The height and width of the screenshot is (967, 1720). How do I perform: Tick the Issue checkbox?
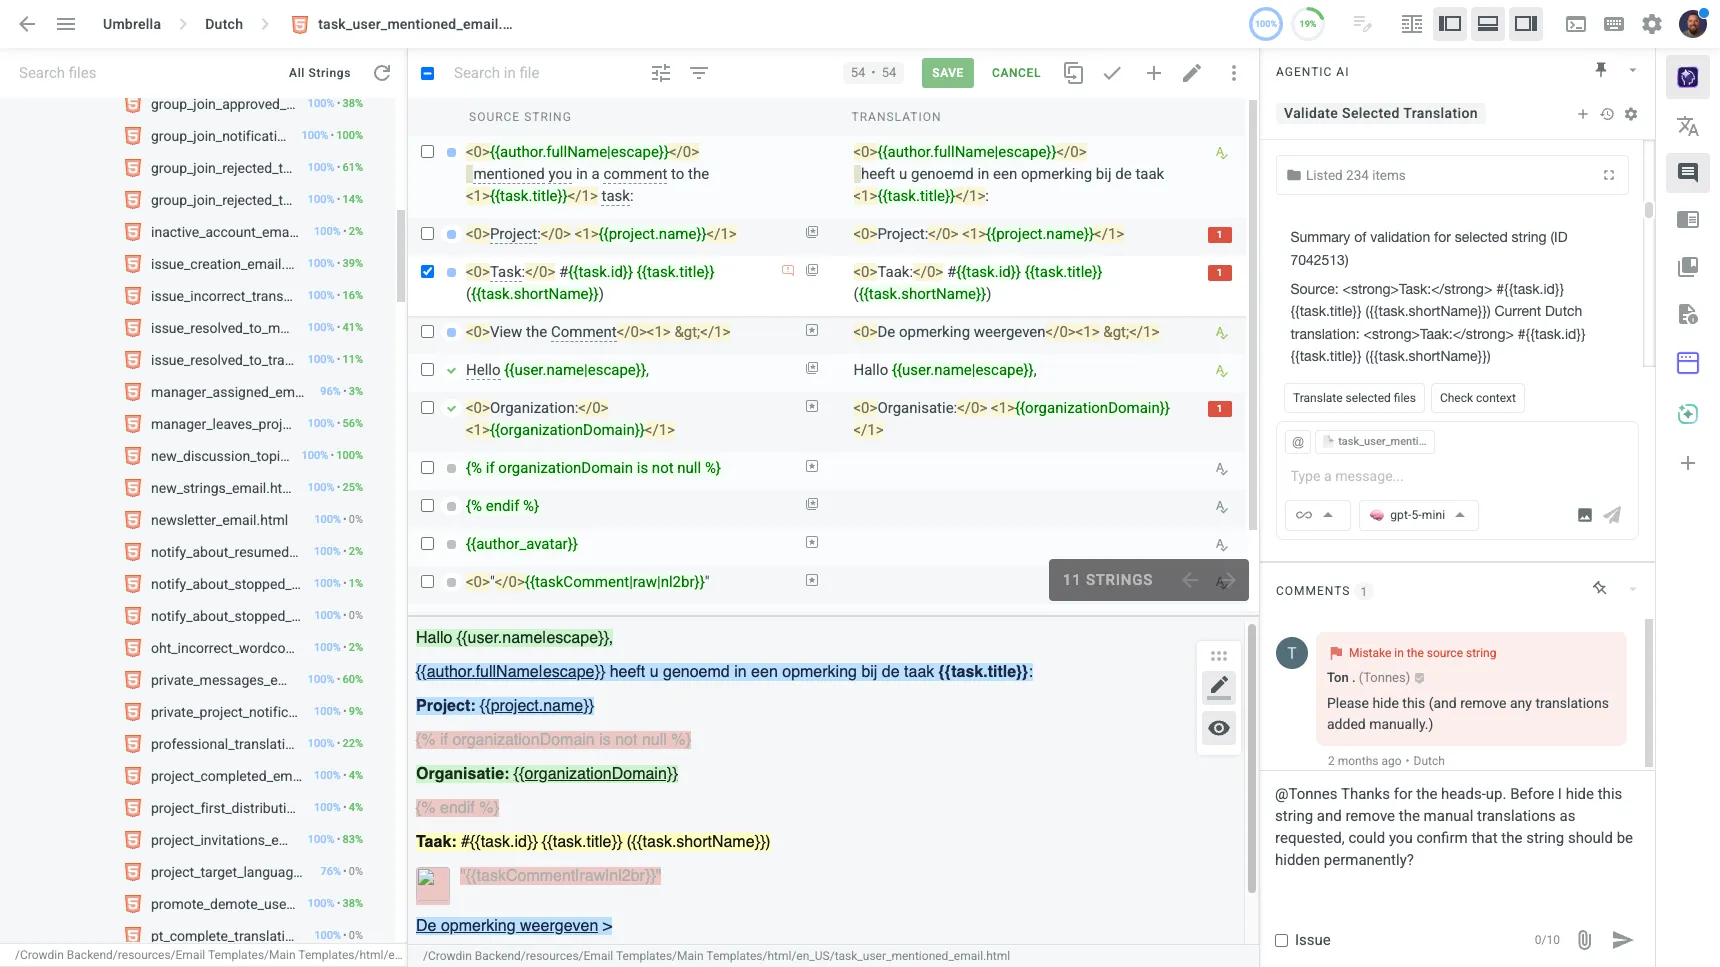(x=1281, y=940)
